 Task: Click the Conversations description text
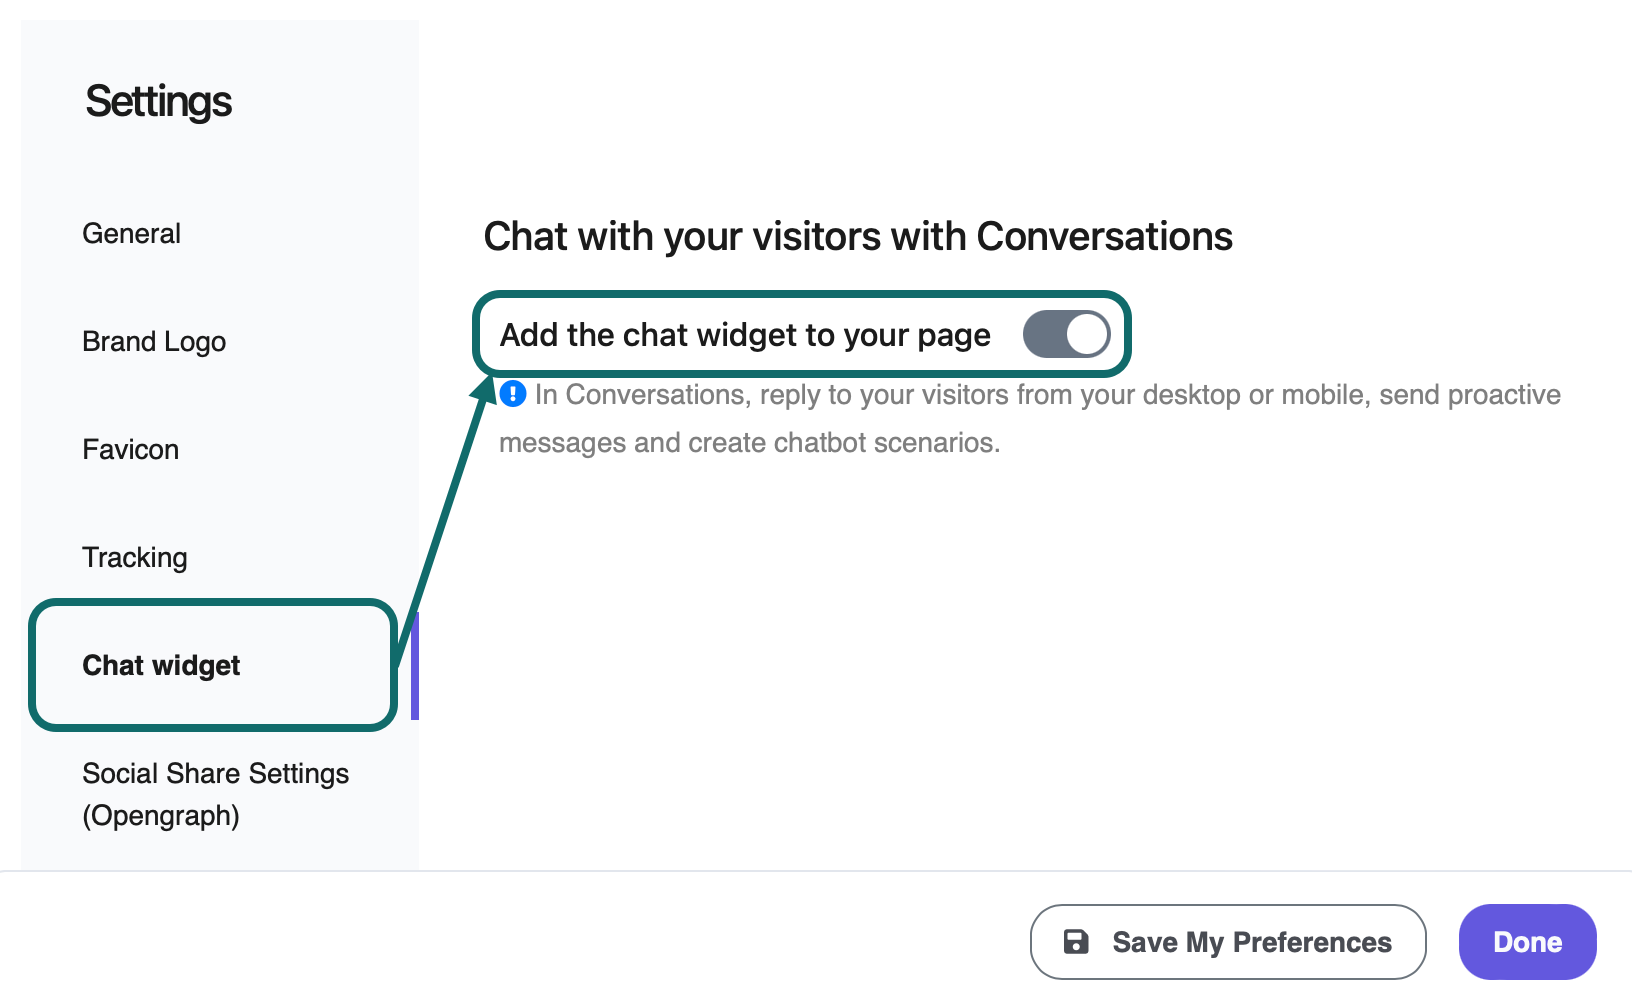click(x=1030, y=418)
